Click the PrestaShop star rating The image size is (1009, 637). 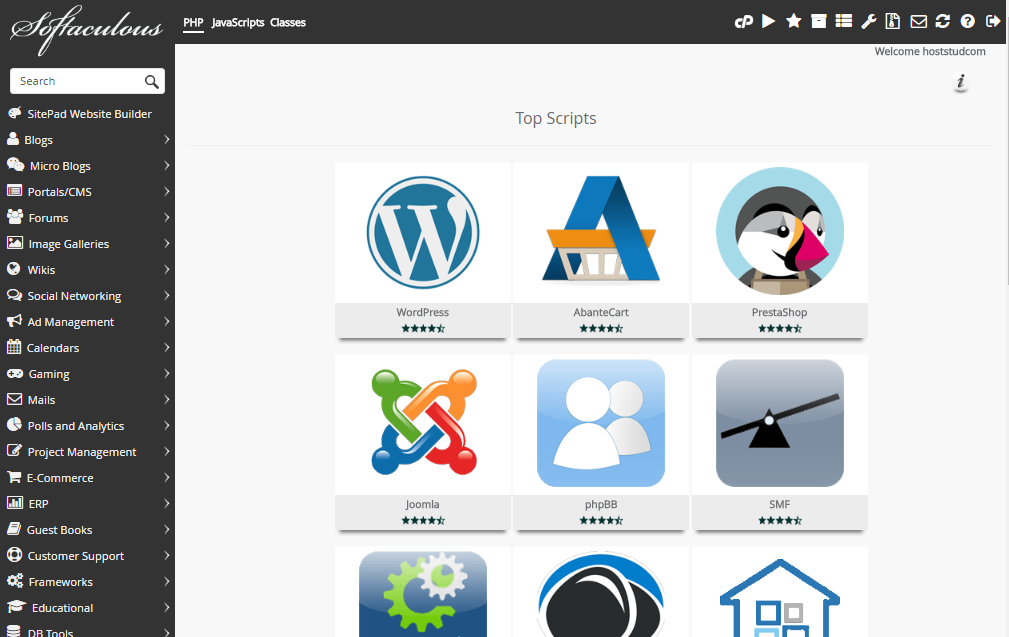(780, 329)
